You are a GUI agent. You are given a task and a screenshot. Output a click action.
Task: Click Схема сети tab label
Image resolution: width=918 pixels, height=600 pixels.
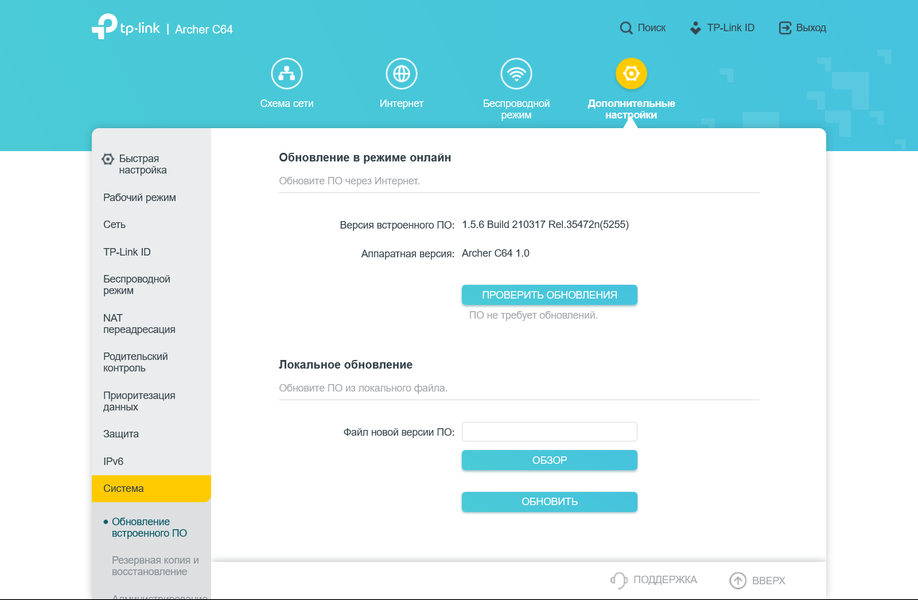(x=287, y=104)
